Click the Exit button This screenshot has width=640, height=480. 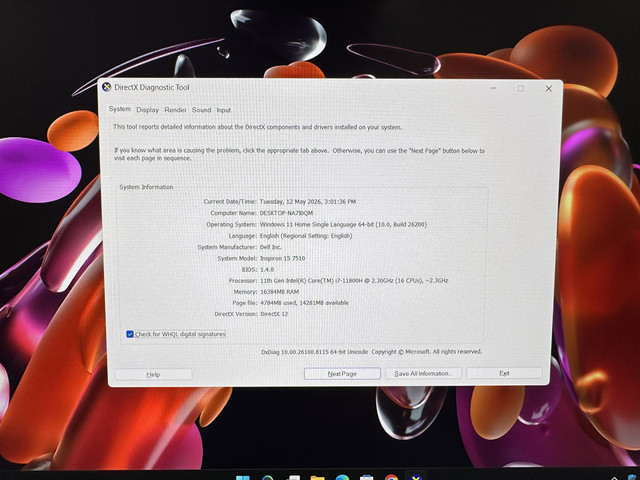point(504,373)
